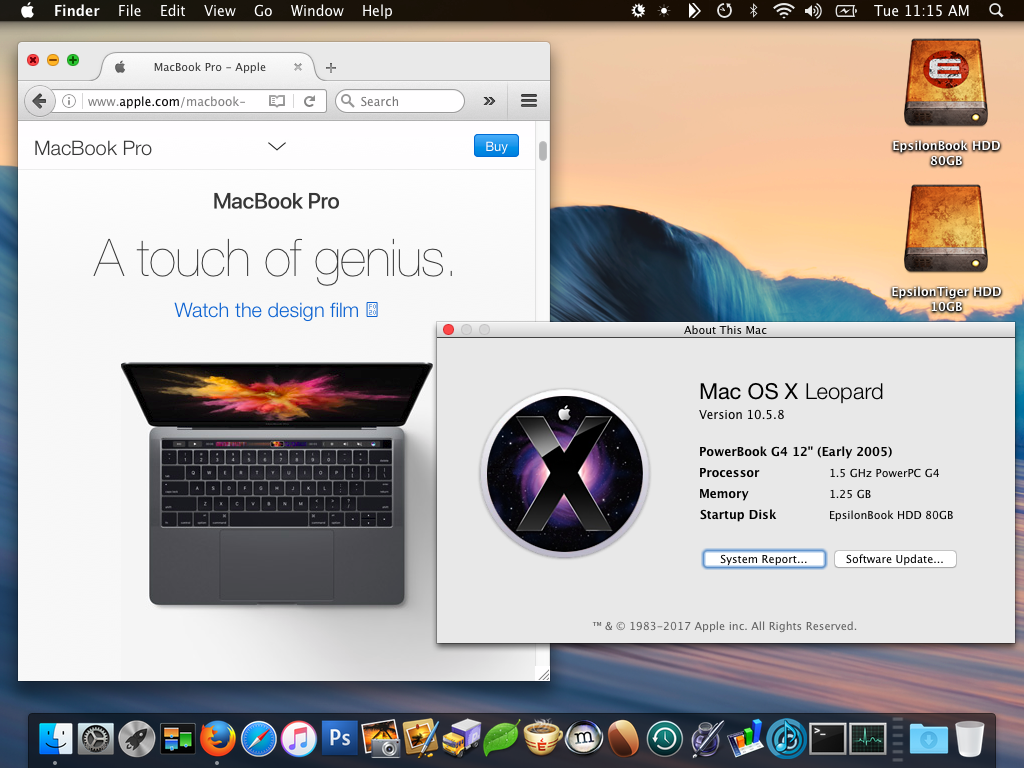Show site information icon in URL bar
The image size is (1024, 768).
click(x=69, y=101)
